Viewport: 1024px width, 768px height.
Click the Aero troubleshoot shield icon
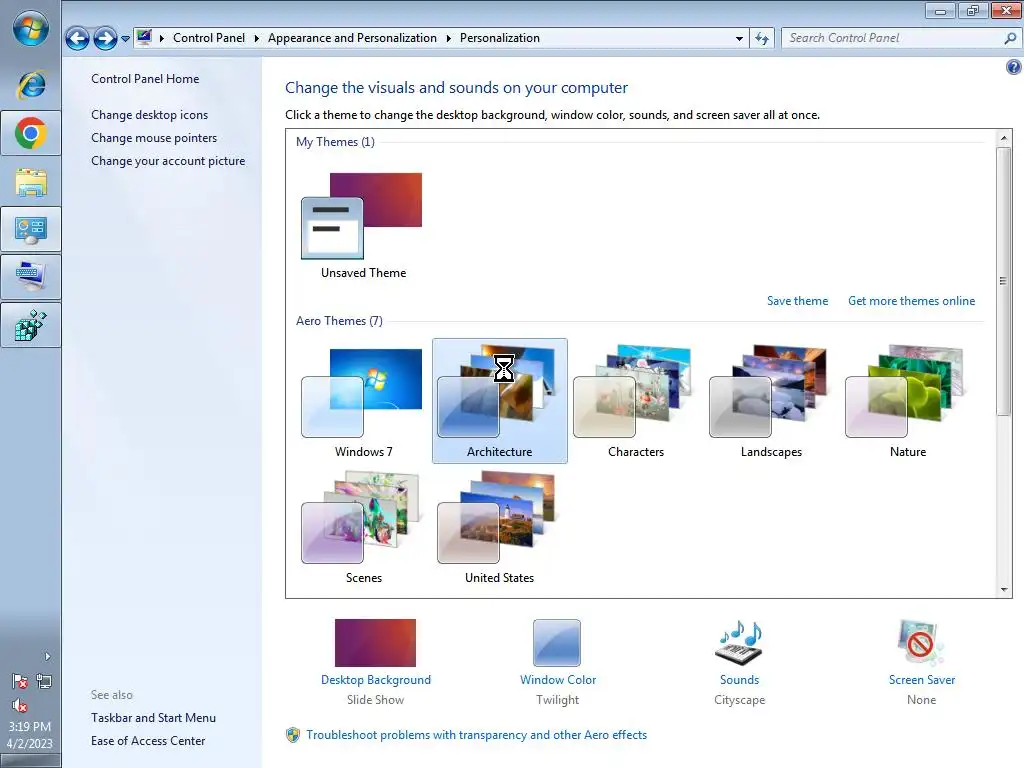tap(293, 735)
